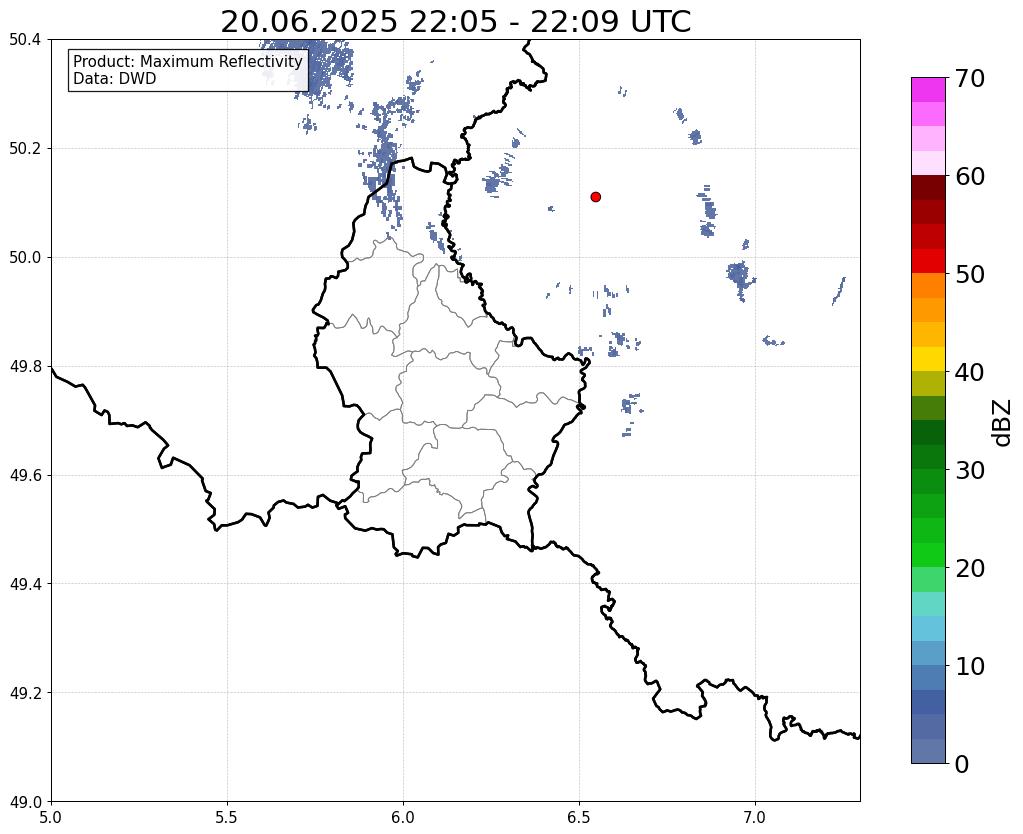Click the y-axis latitude label '49.0'
The width and height of the screenshot is (1023, 834).
tap(25, 802)
